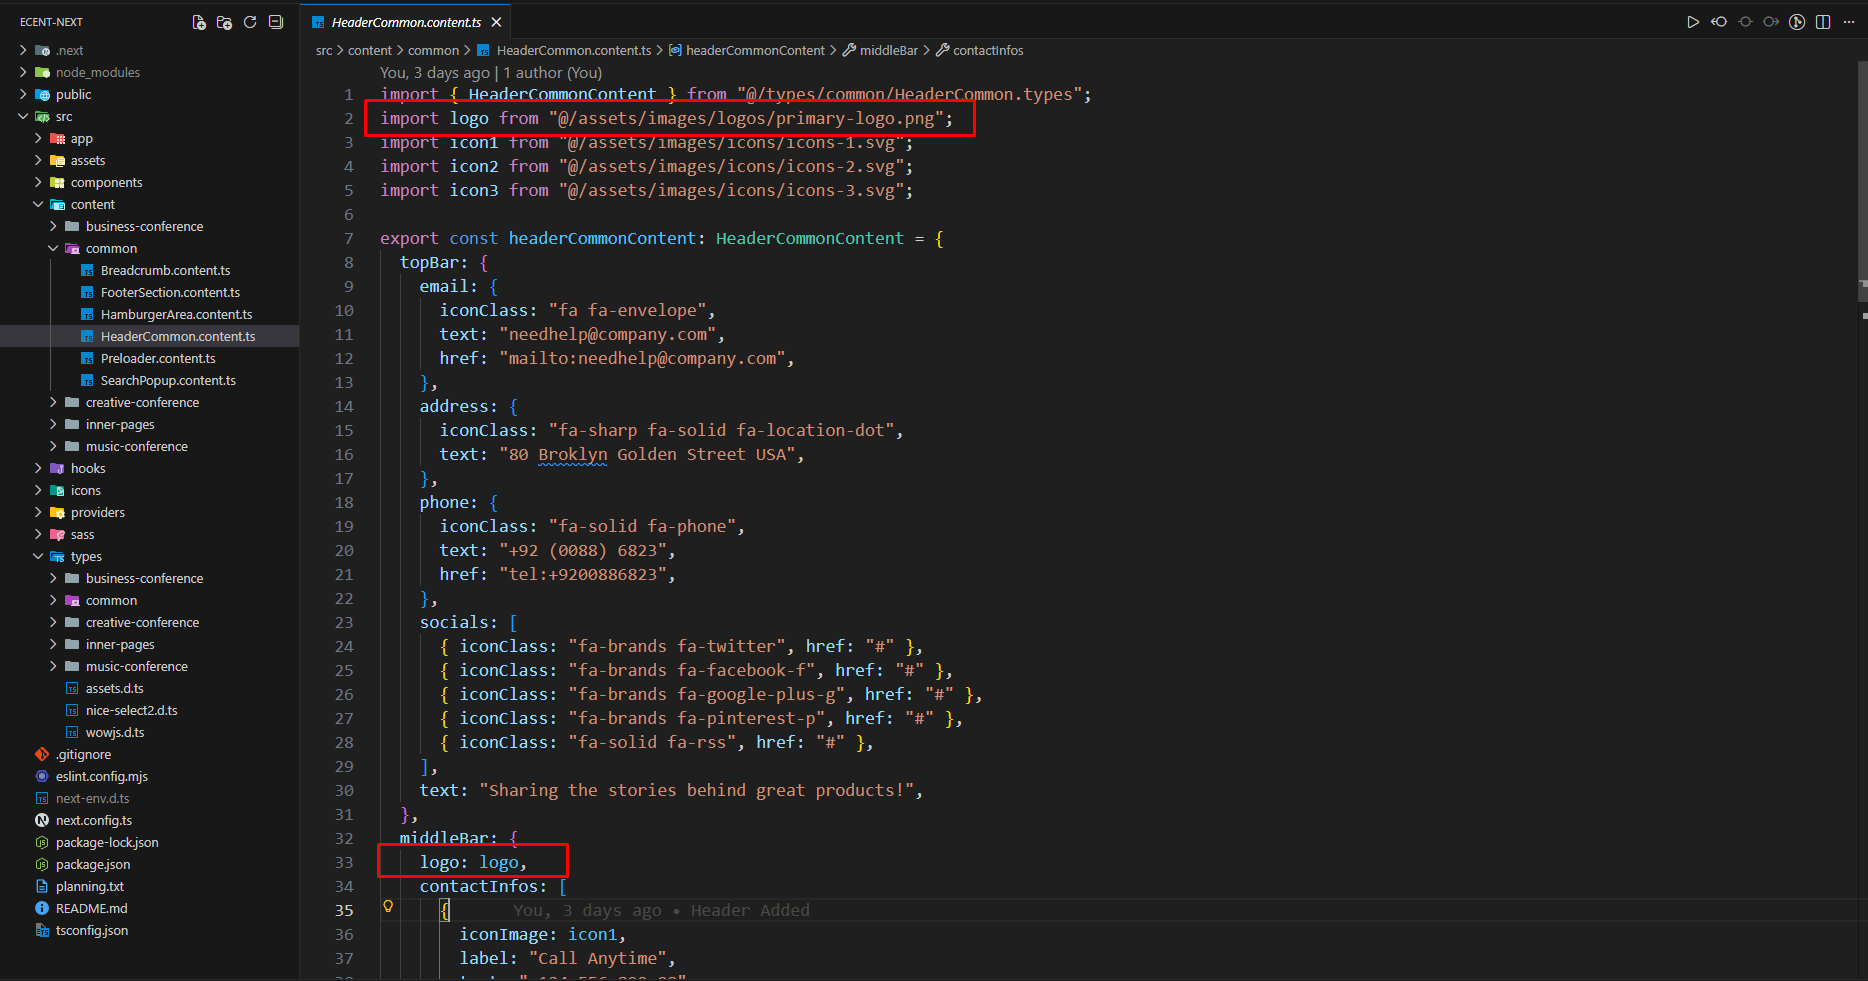
Task: Run the current file with play icon
Action: point(1693,22)
